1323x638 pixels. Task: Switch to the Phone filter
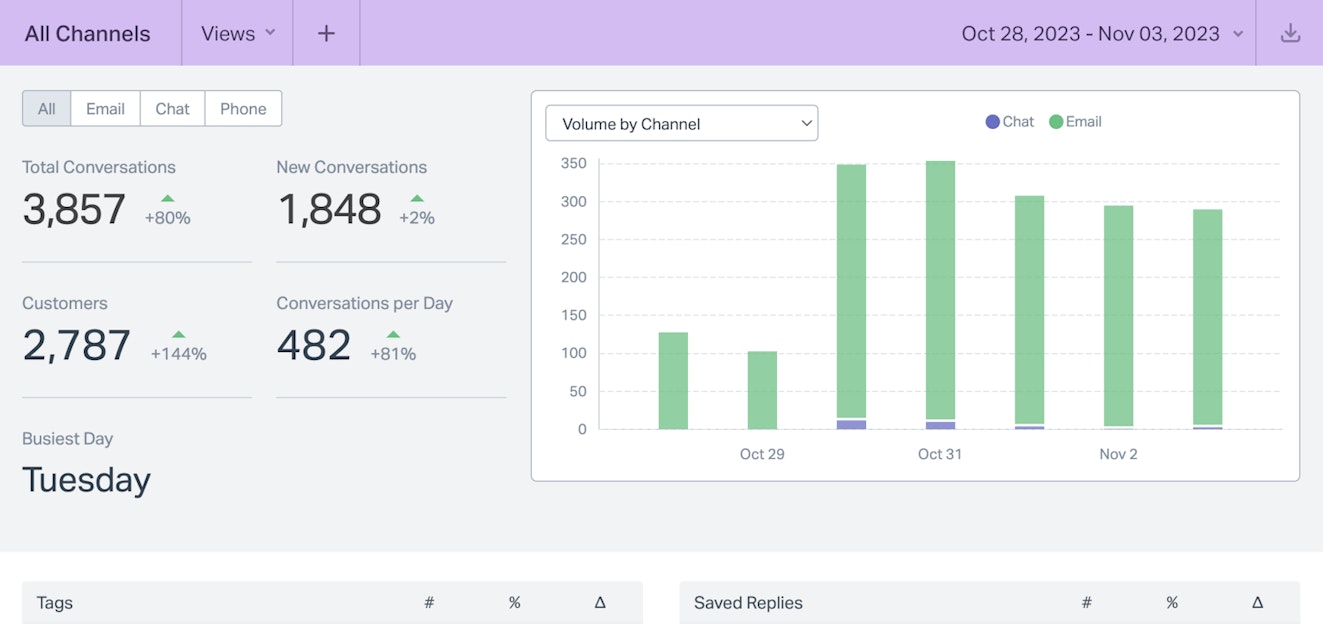pyautogui.click(x=243, y=109)
